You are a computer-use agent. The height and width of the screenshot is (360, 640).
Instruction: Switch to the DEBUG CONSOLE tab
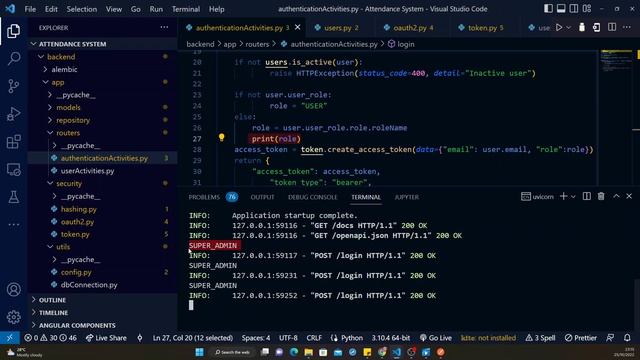pyautogui.click(x=313, y=197)
